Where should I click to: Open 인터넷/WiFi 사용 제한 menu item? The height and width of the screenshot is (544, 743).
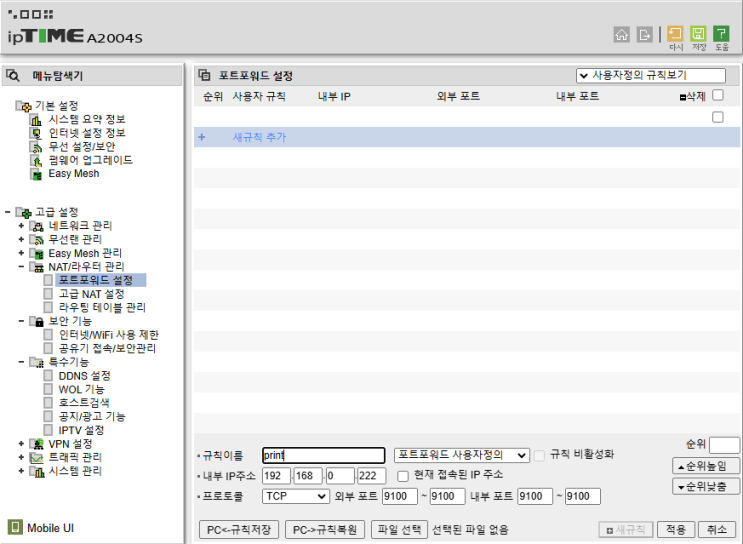(109, 335)
